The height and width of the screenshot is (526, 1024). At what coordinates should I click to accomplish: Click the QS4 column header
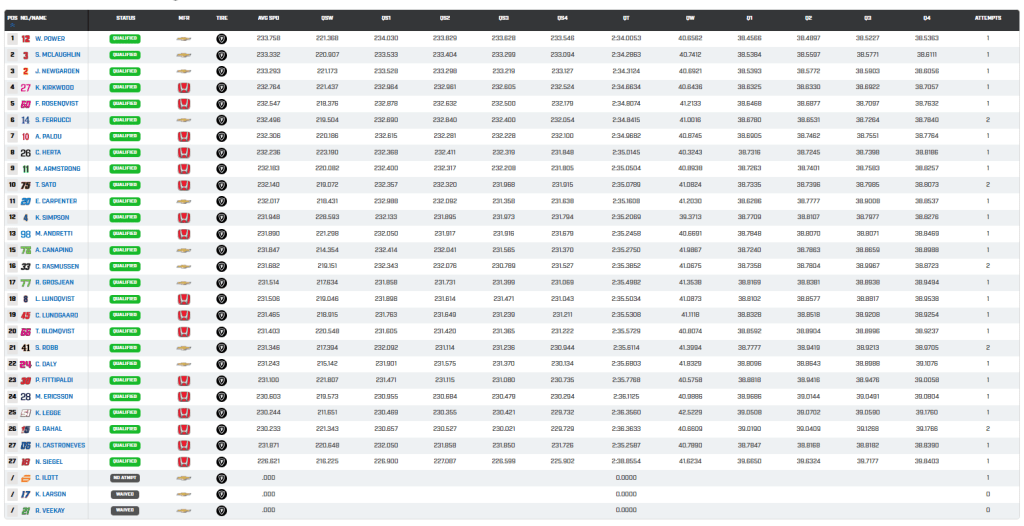point(562,18)
